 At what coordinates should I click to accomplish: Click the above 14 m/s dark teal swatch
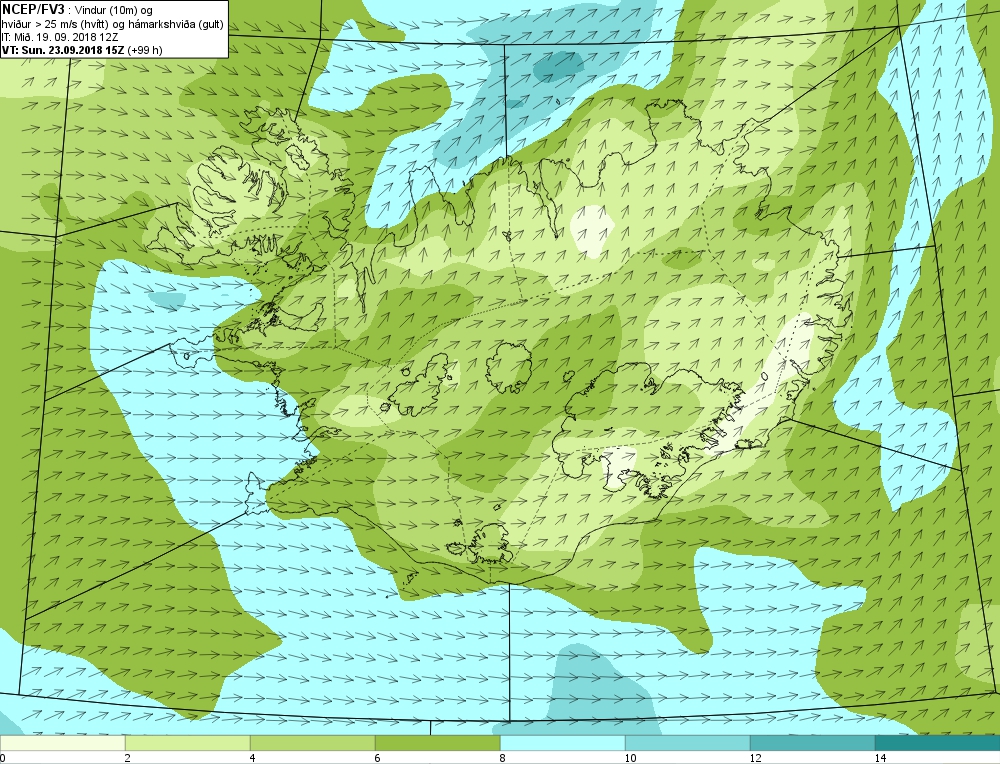pos(938,744)
